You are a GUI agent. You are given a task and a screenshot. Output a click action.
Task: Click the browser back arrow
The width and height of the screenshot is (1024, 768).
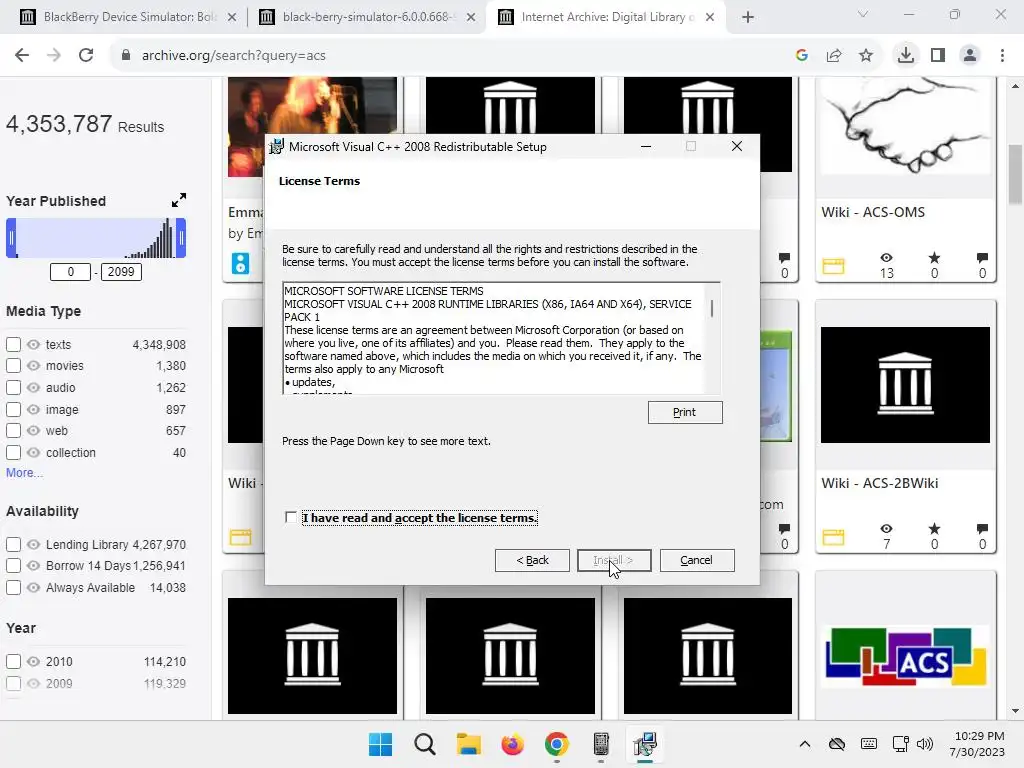(x=22, y=56)
